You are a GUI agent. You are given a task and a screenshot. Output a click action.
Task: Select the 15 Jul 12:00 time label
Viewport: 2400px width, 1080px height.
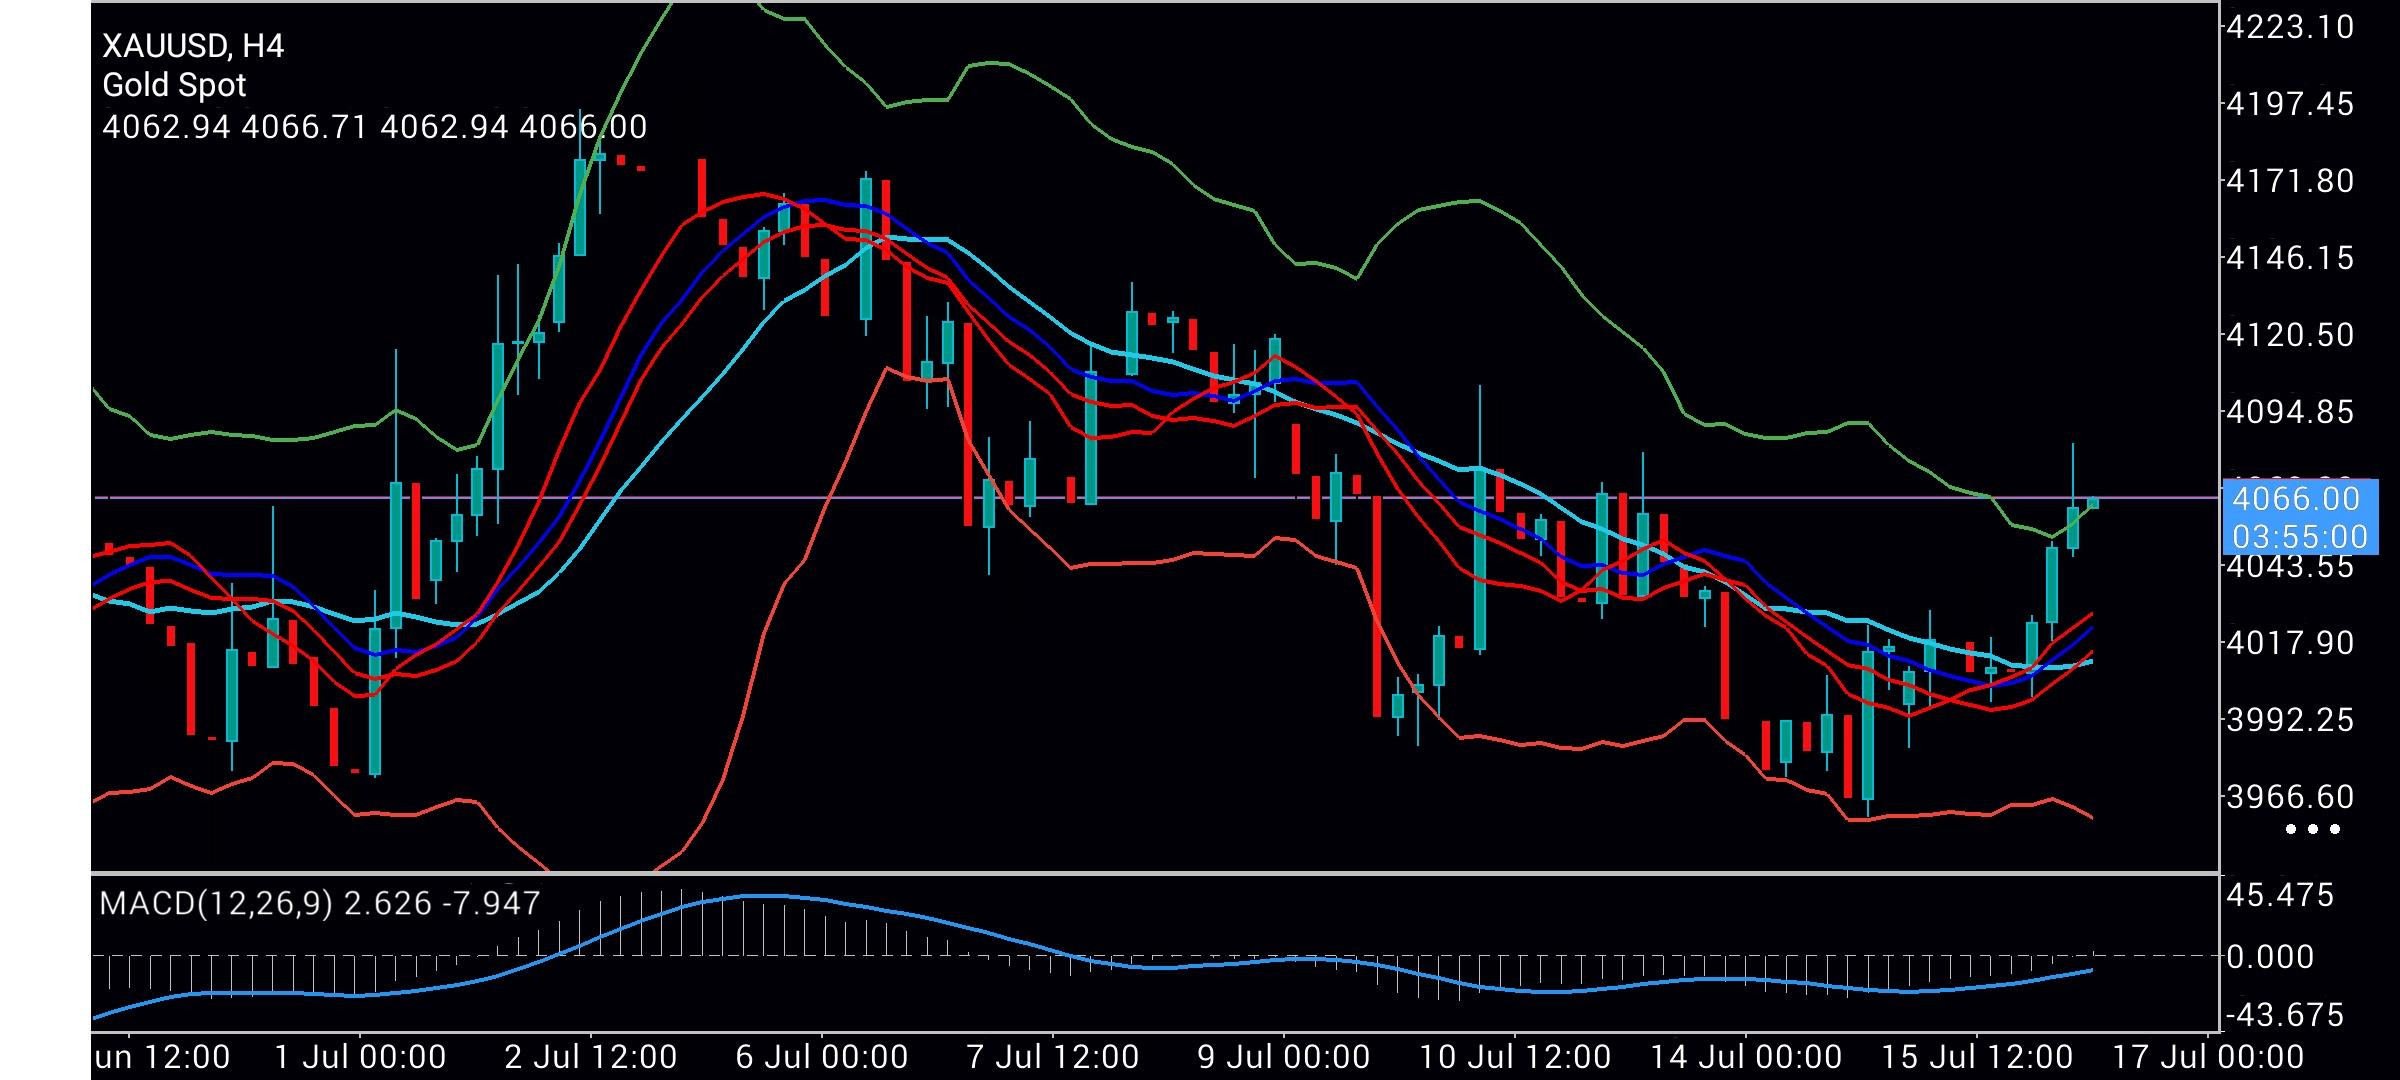pyautogui.click(x=1977, y=1057)
